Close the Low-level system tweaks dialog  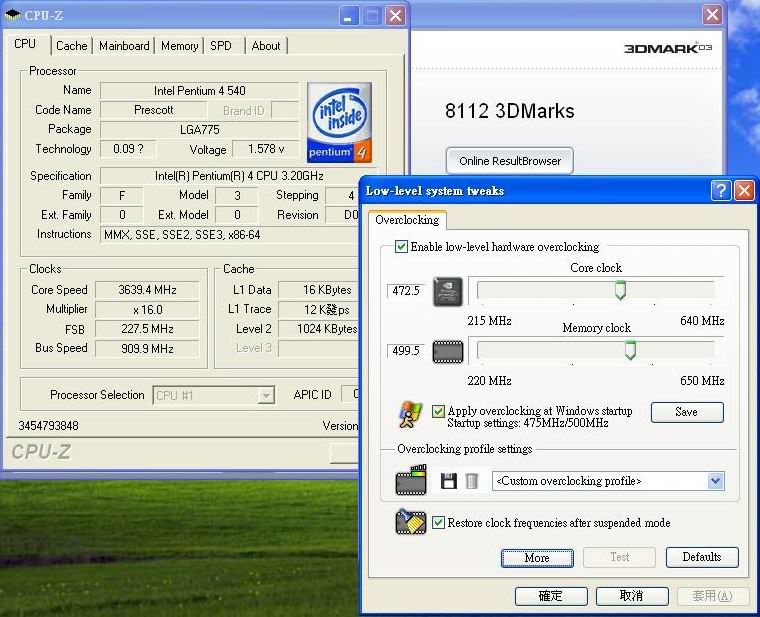coord(744,190)
